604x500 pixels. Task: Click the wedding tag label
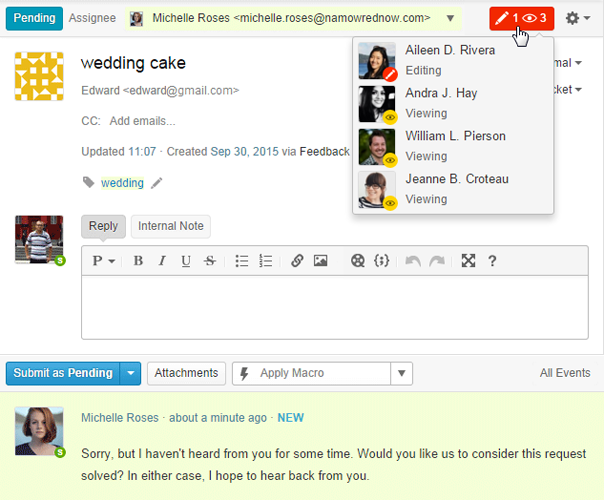(122, 183)
